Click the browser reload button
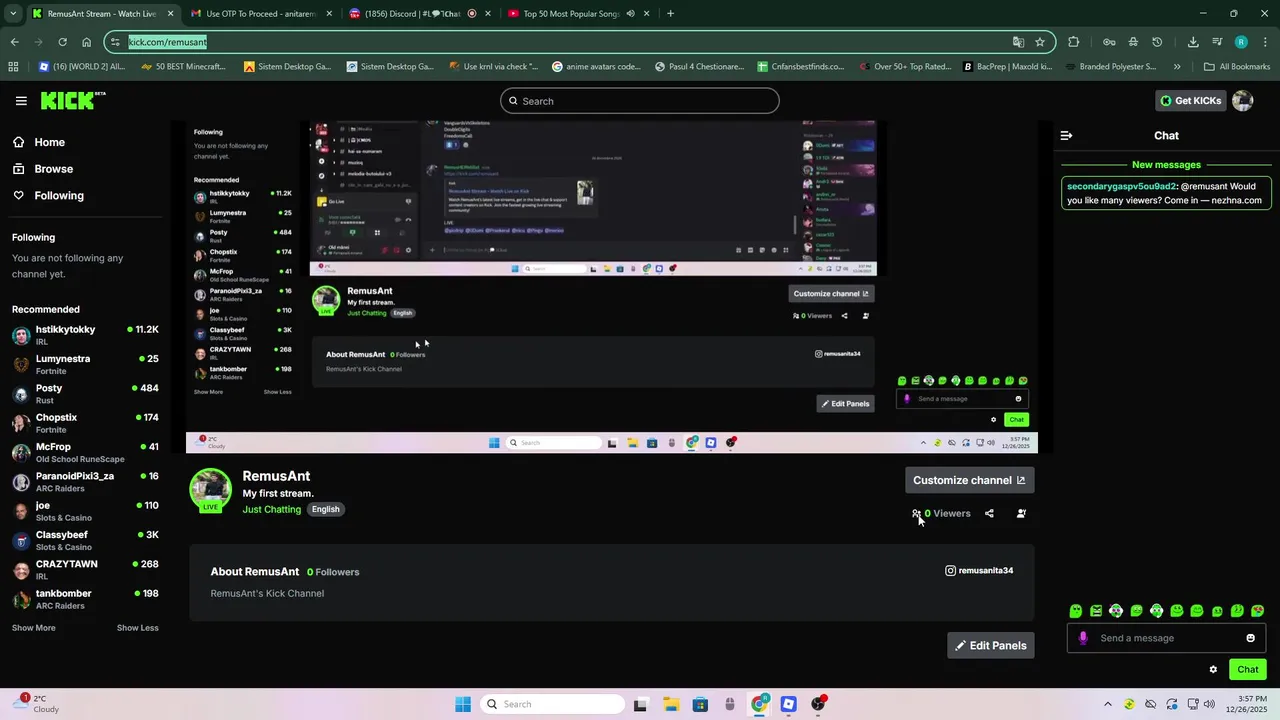This screenshot has width=1280, height=720. pos(62,42)
